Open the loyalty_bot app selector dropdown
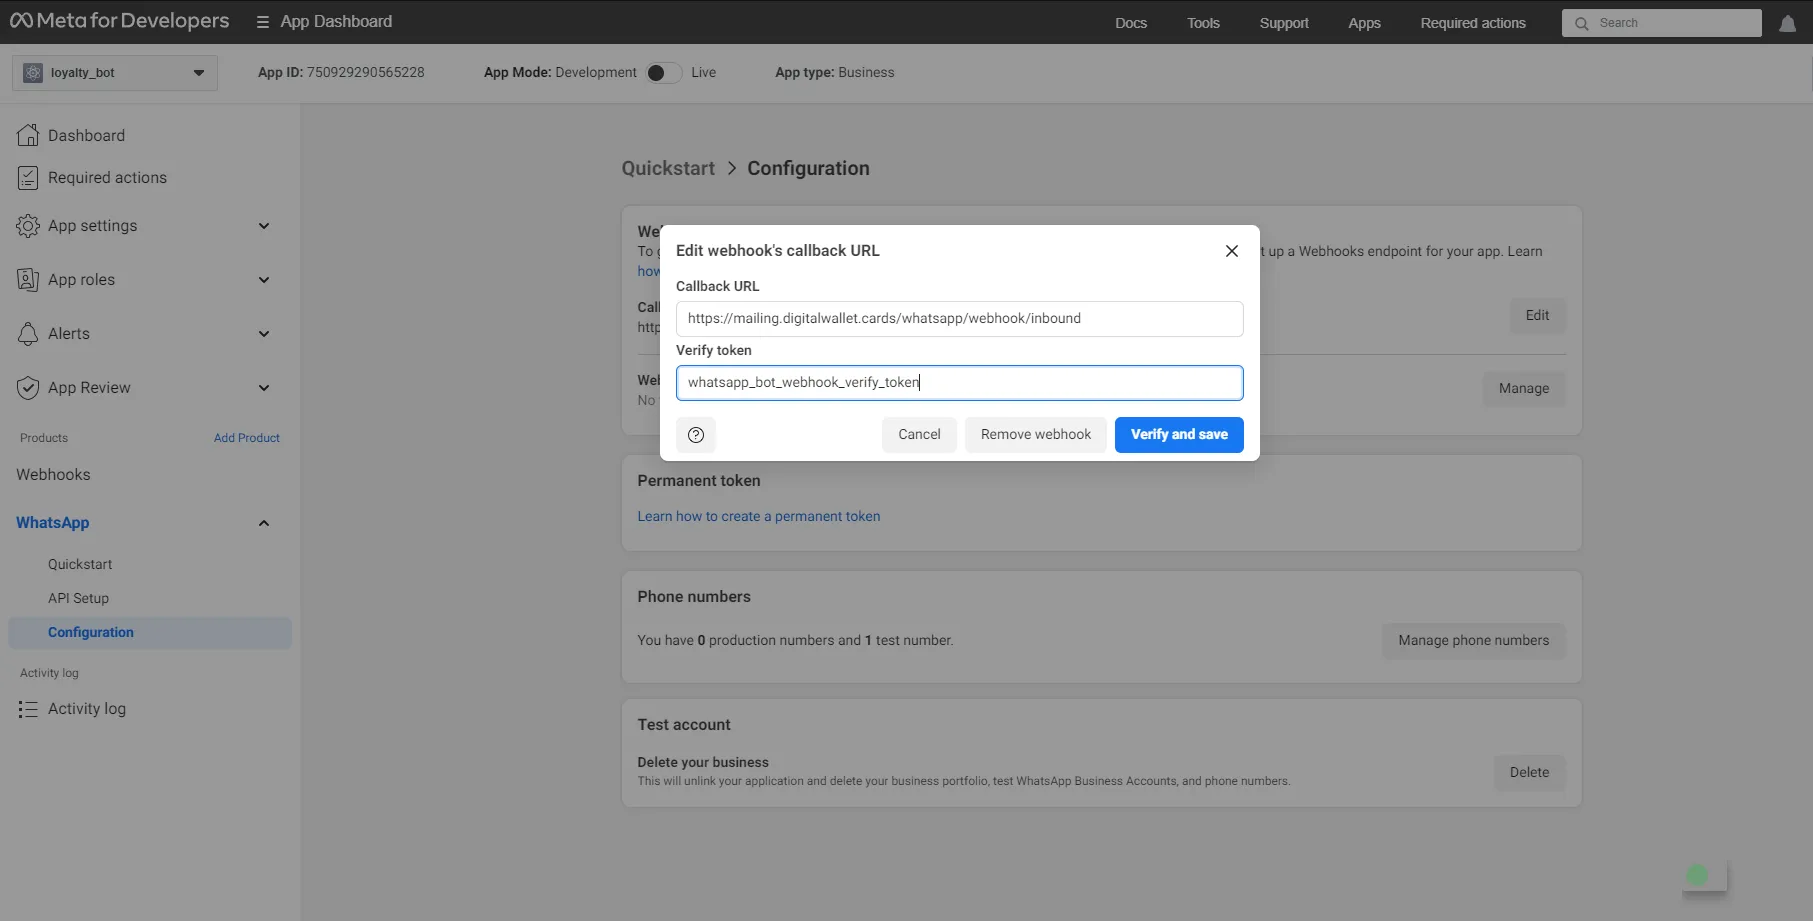1813x921 pixels. click(115, 73)
